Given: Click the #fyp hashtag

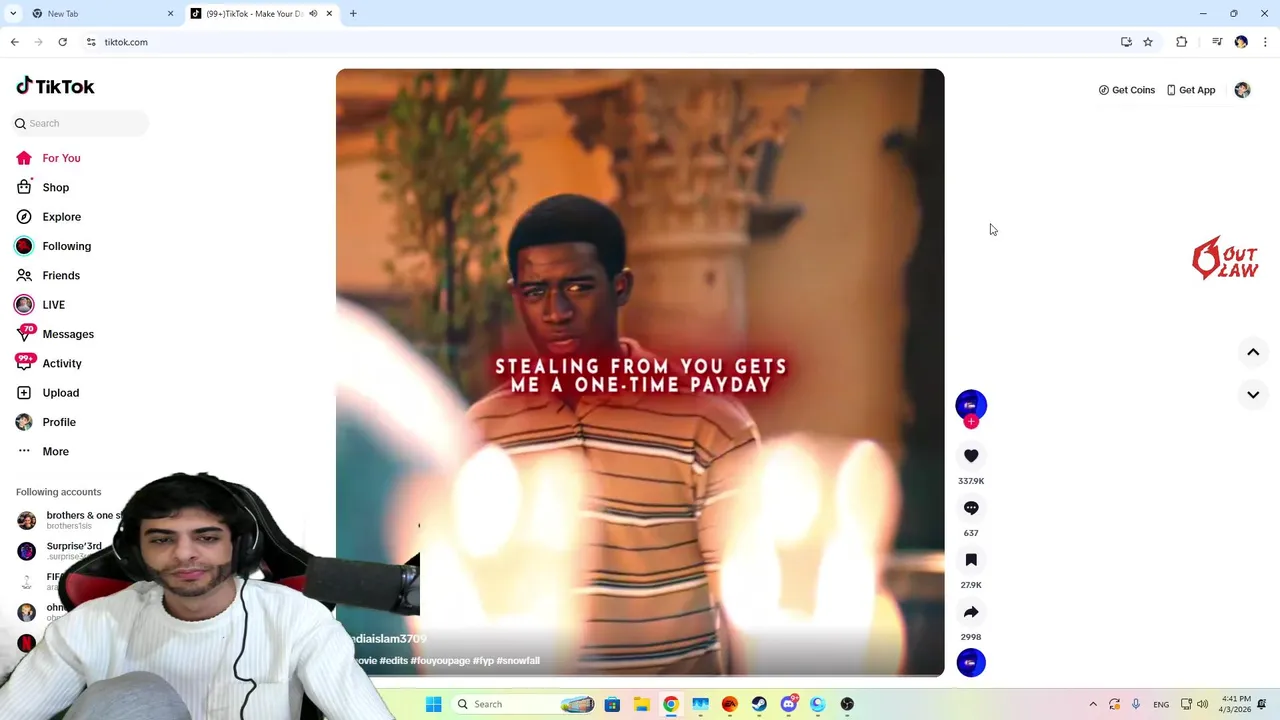Looking at the screenshot, I should click(x=483, y=661).
